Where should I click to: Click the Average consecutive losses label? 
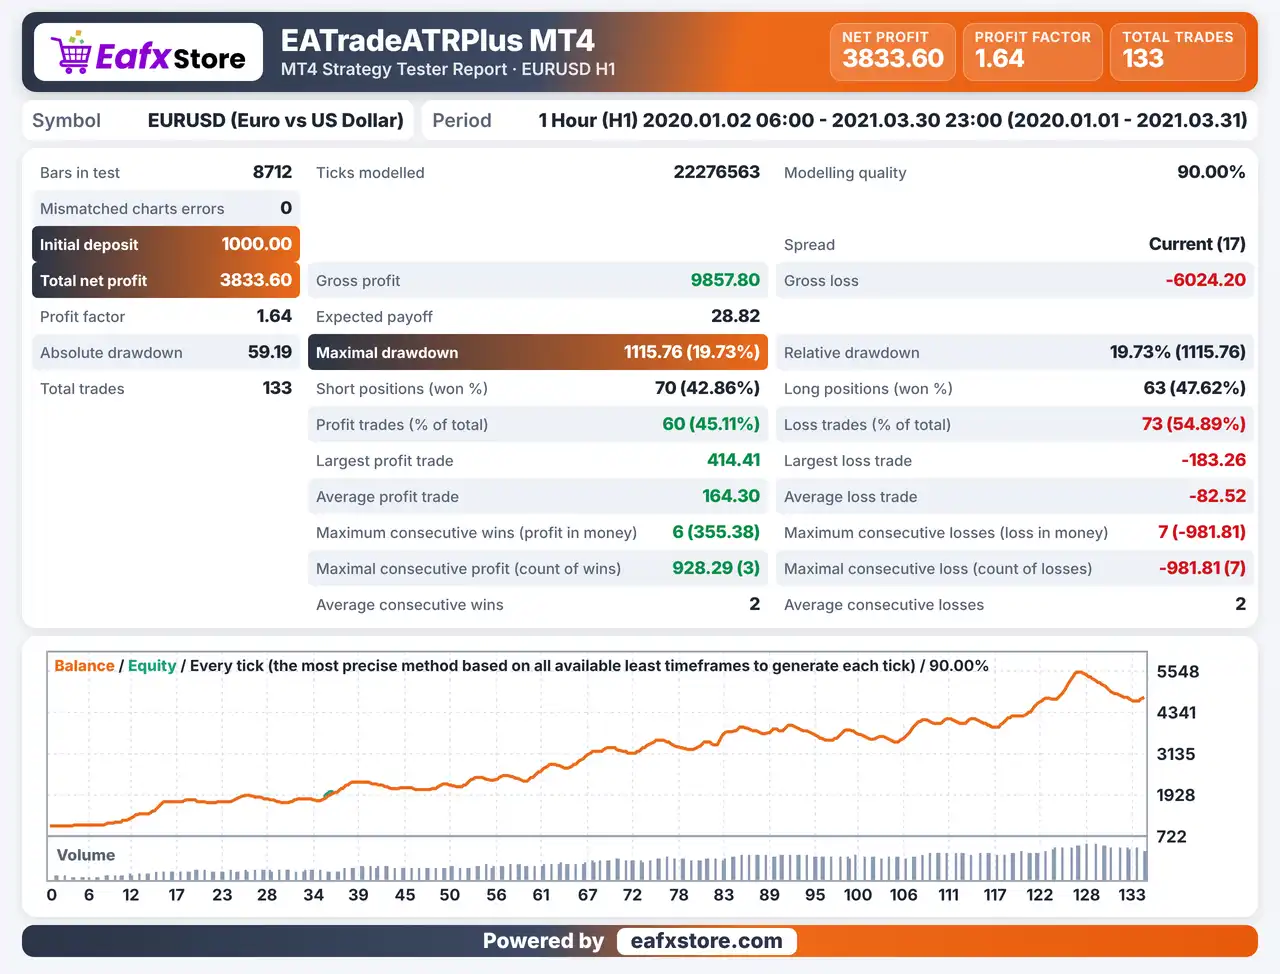coord(884,605)
